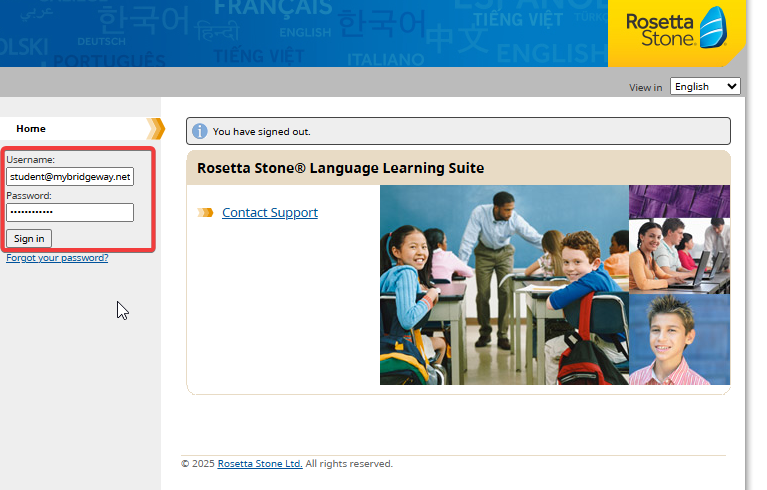Click the orange arrow beside Contact Support
767x490 pixels.
(x=205, y=212)
